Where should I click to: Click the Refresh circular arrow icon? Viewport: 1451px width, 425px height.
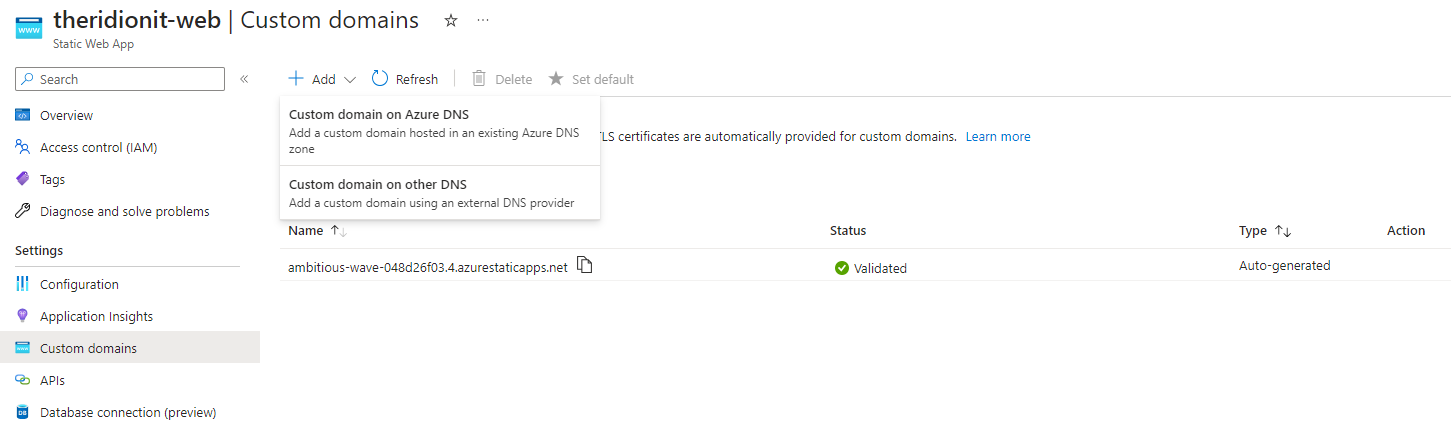380,78
